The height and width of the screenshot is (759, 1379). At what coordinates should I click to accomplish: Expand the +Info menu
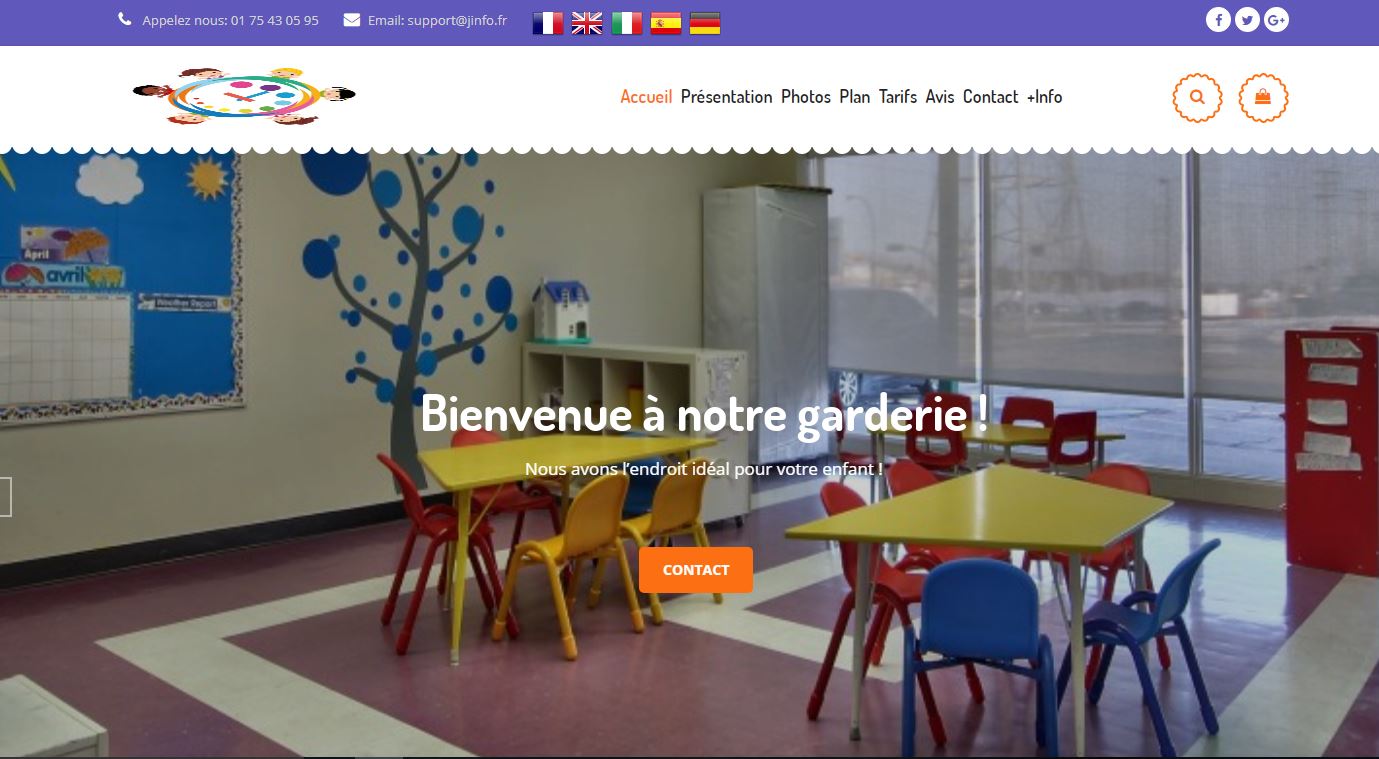[1044, 97]
